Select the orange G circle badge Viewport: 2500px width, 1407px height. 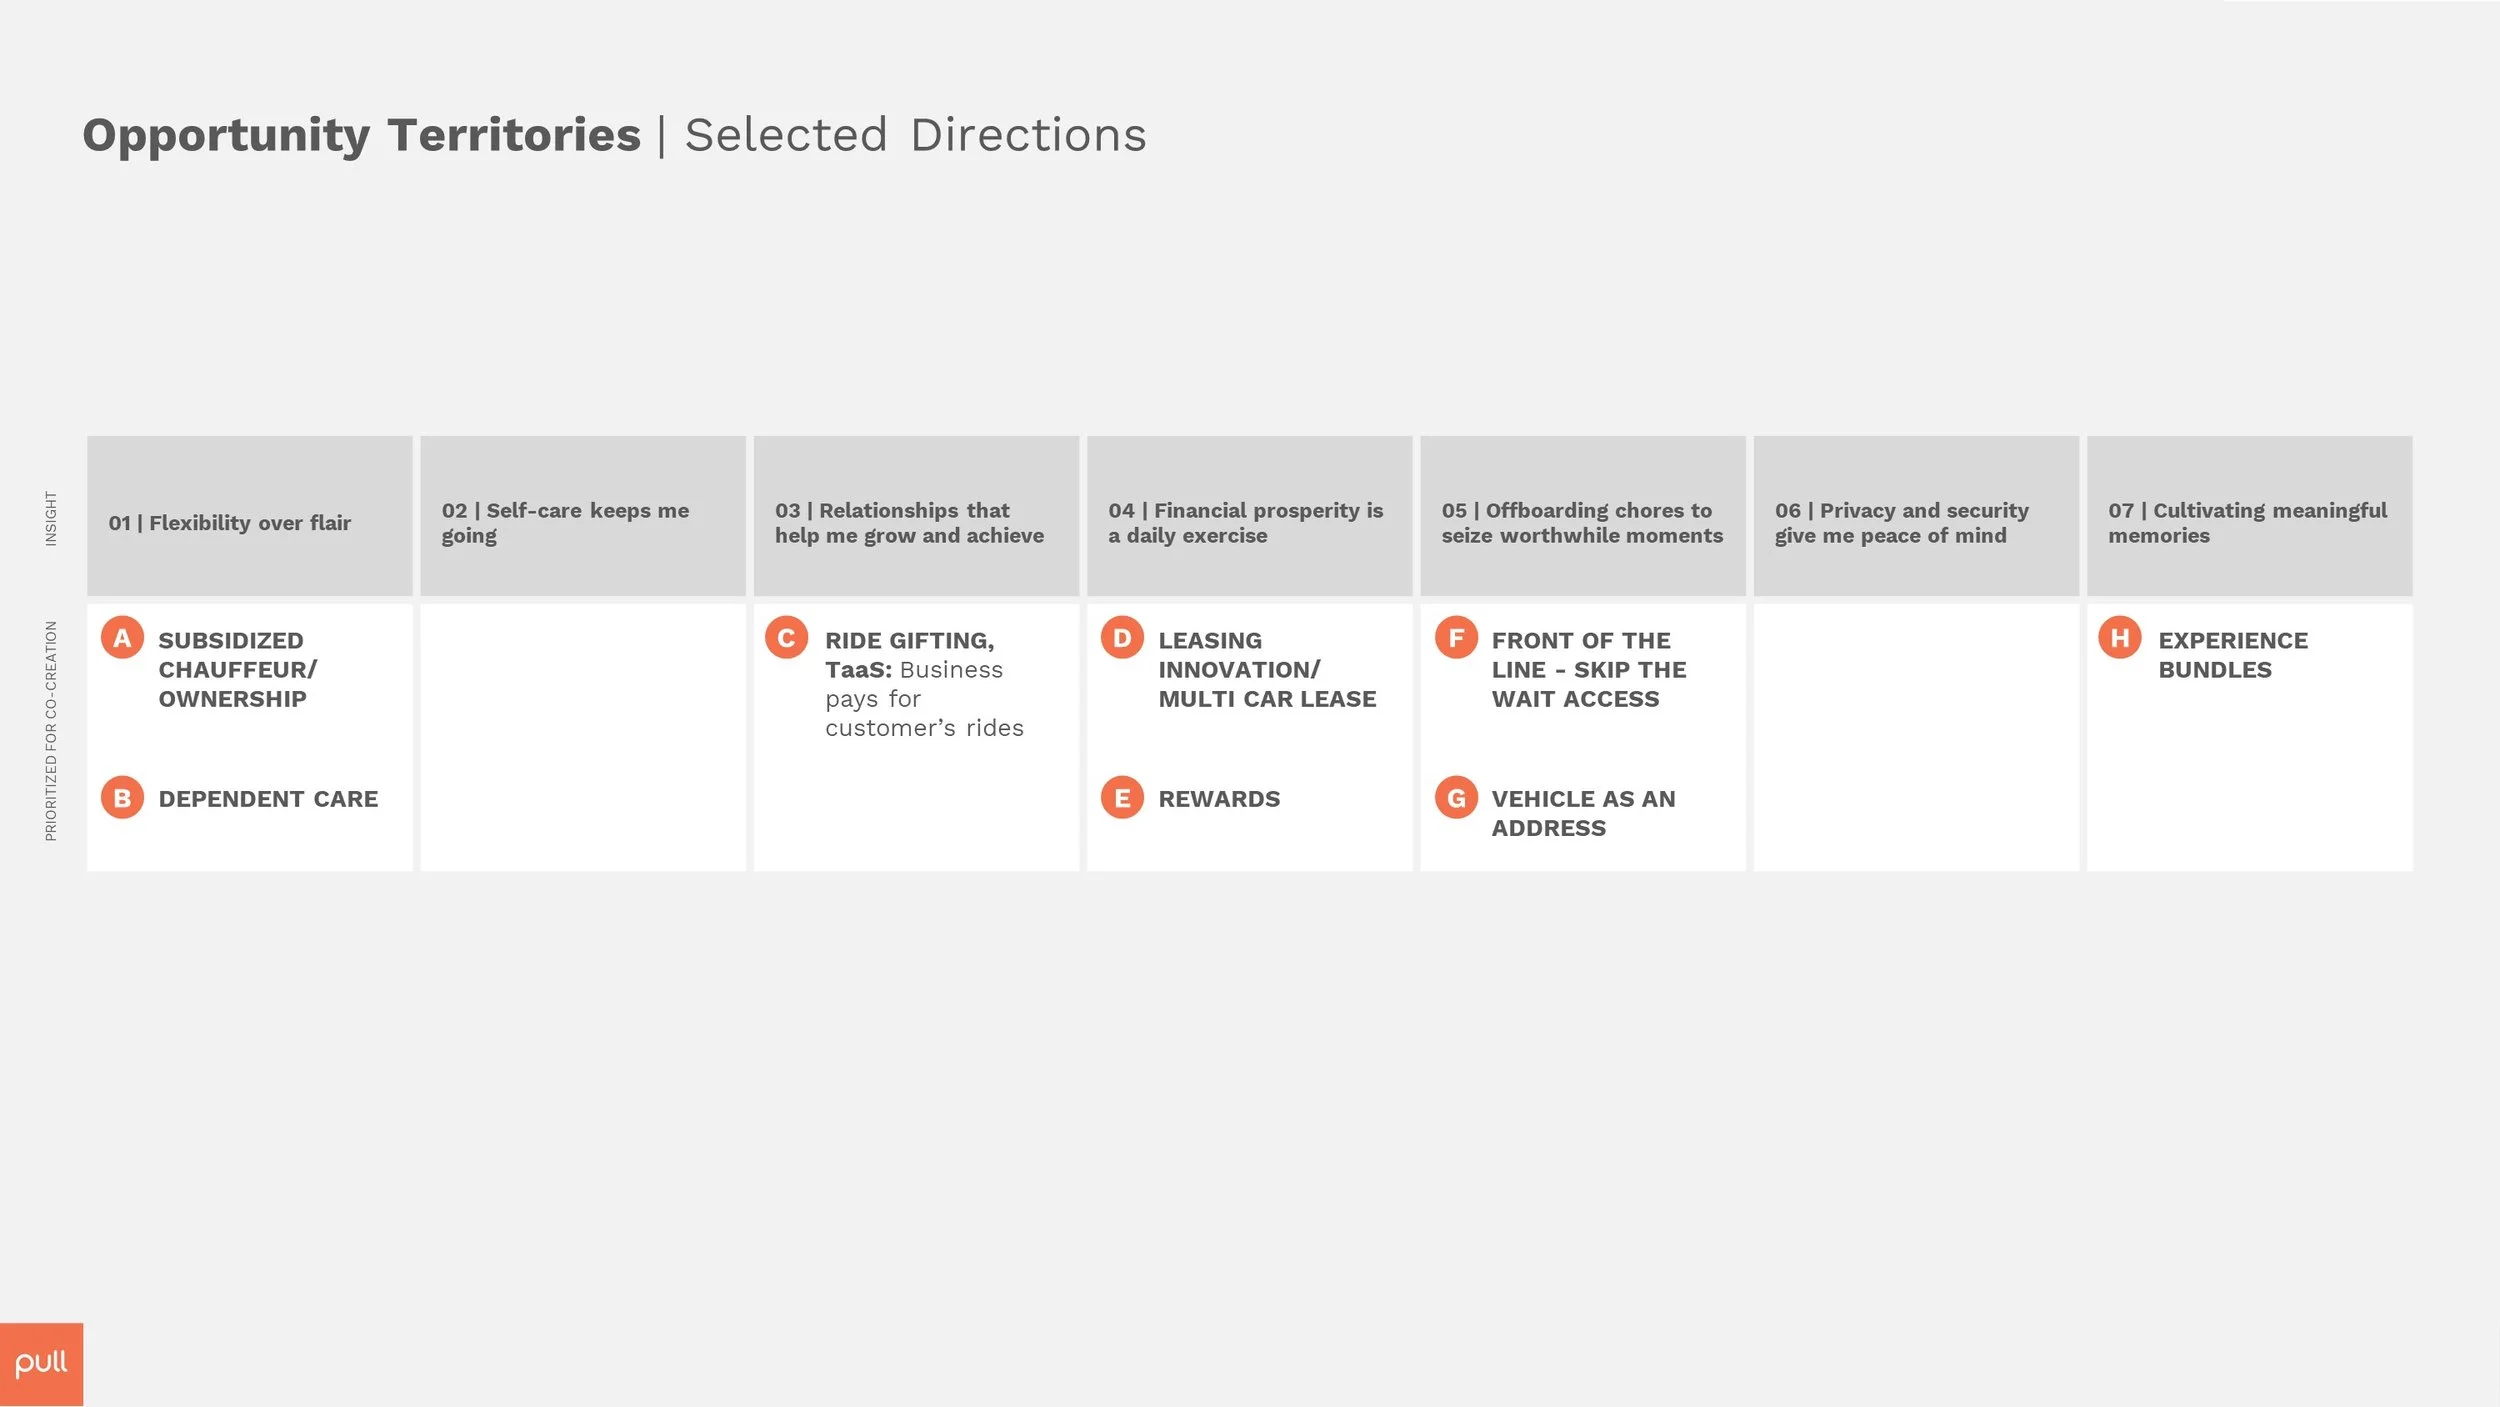click(x=1456, y=798)
